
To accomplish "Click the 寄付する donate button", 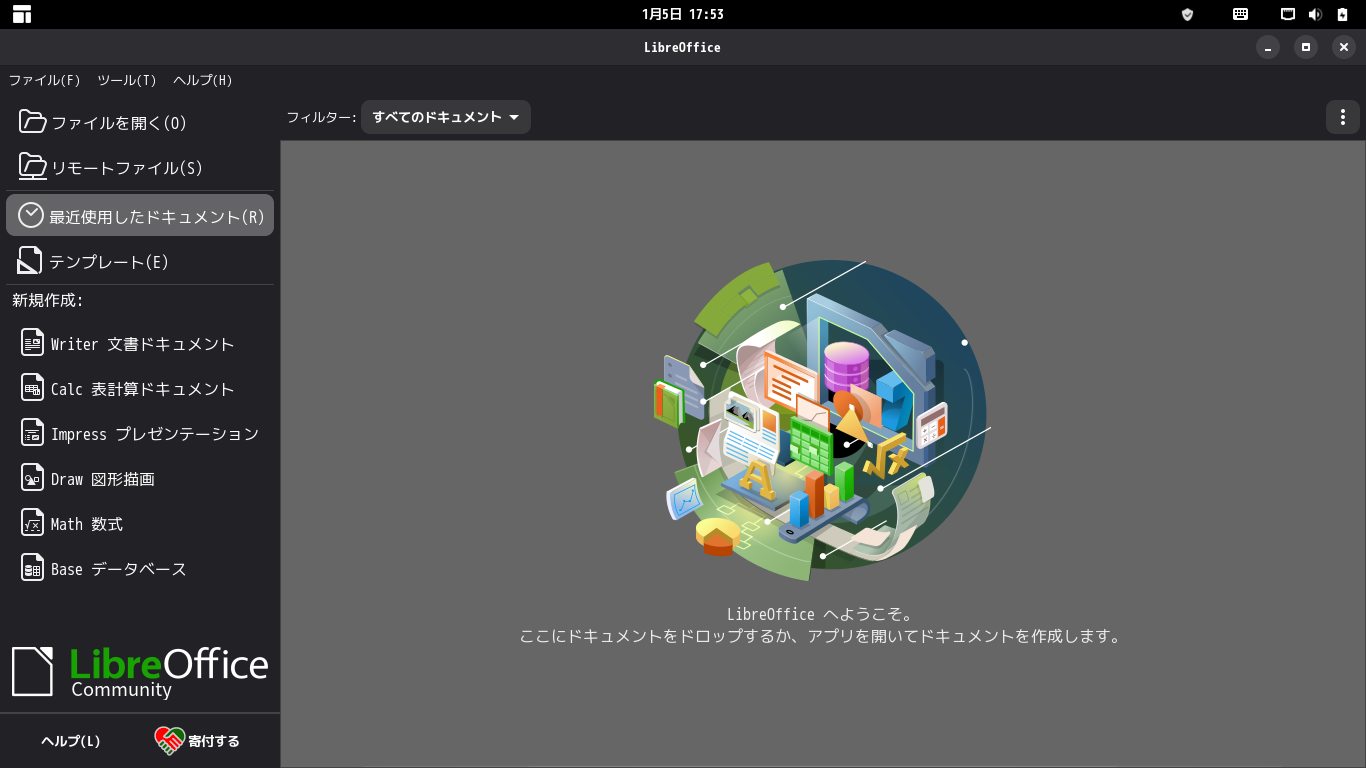I will coord(197,741).
